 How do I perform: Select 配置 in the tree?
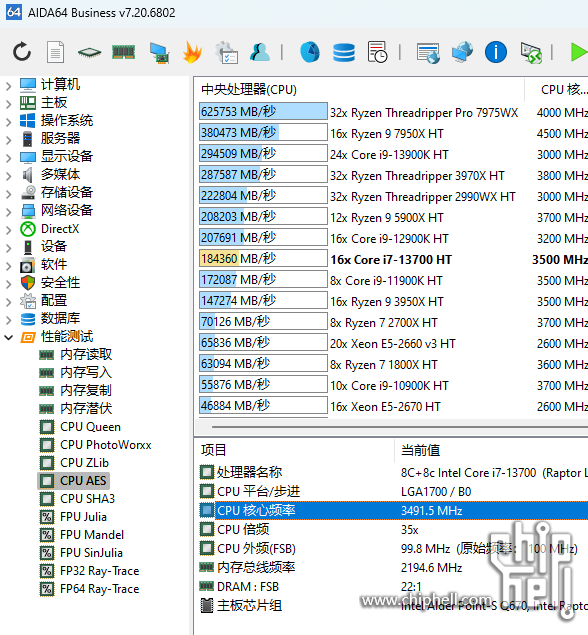pyautogui.click(x=54, y=300)
